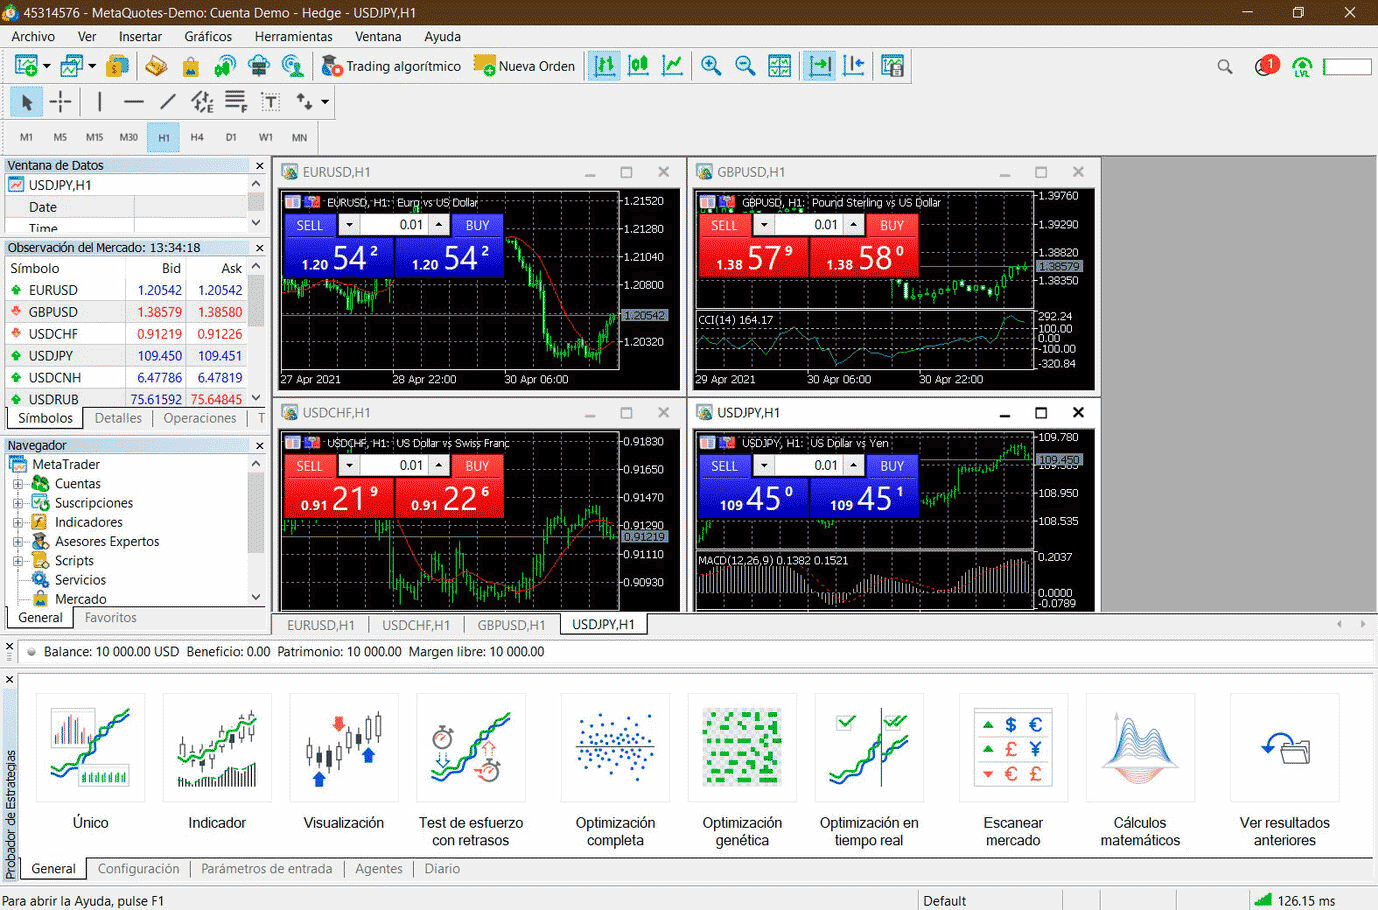Select the D1 timeframe
The width and height of the screenshot is (1378, 910).
click(x=231, y=137)
